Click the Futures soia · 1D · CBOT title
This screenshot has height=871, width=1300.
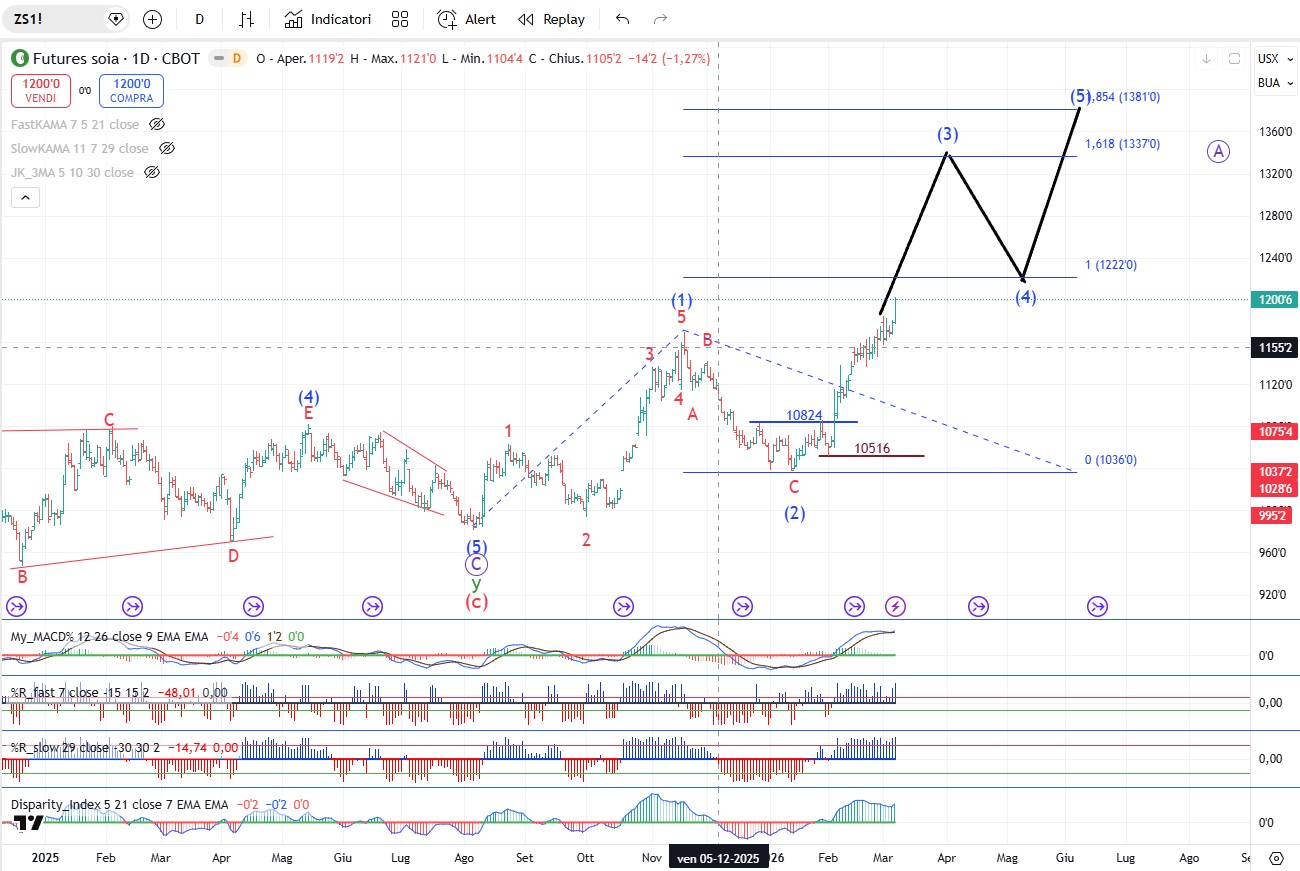[116, 58]
